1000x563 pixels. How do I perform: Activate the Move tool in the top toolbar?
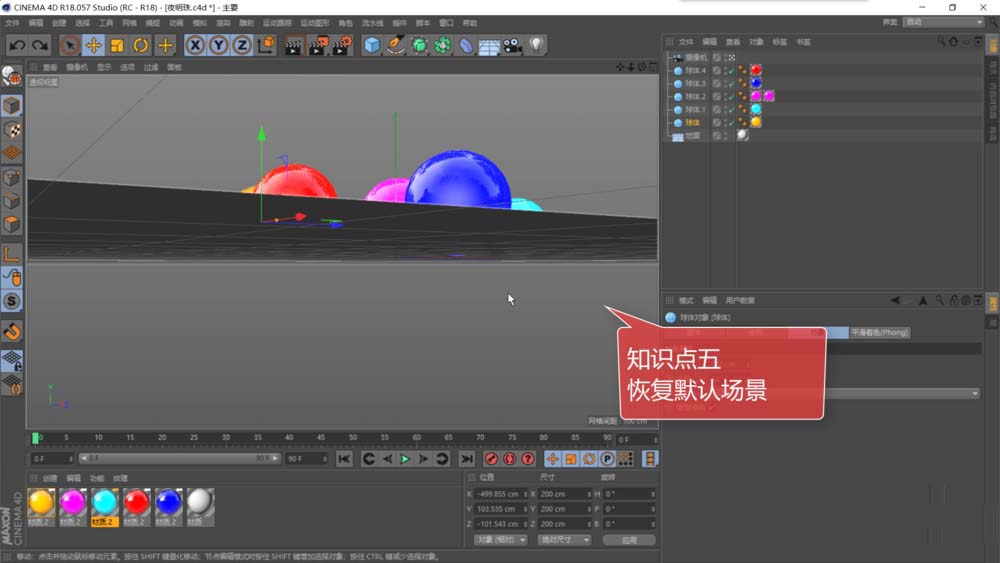pyautogui.click(x=94, y=45)
